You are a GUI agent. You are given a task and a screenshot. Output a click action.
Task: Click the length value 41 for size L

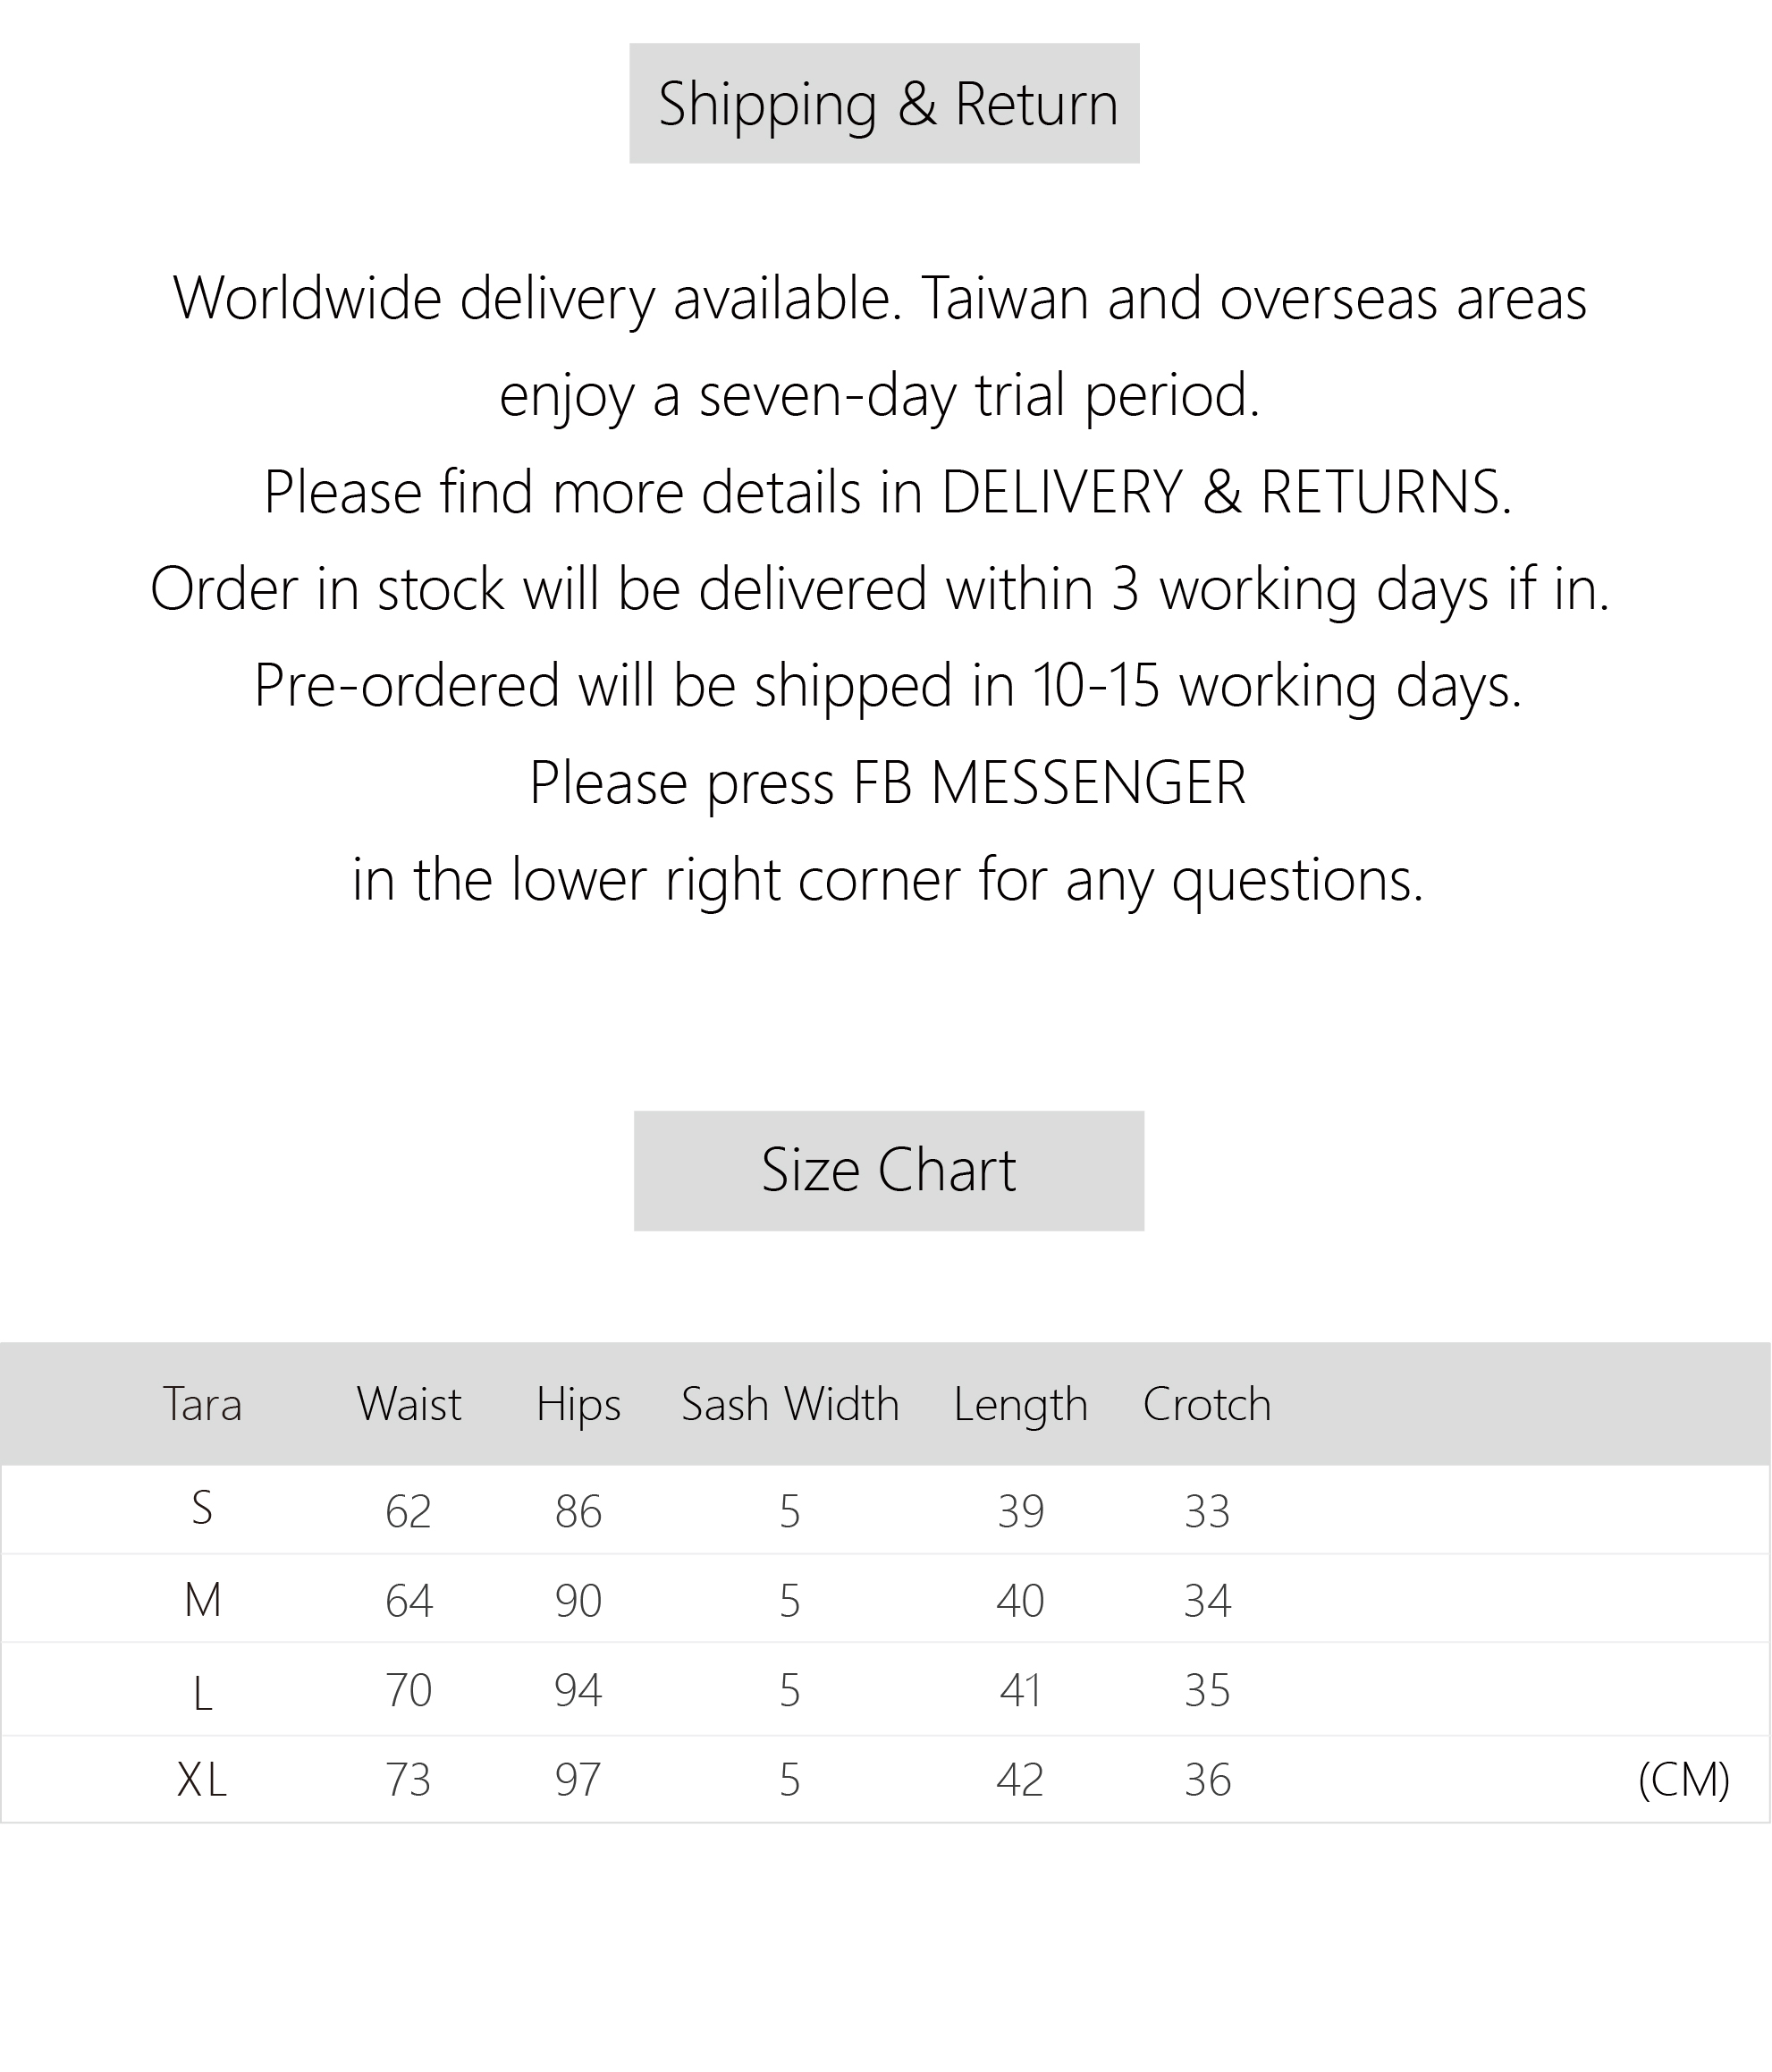pos(1020,1690)
